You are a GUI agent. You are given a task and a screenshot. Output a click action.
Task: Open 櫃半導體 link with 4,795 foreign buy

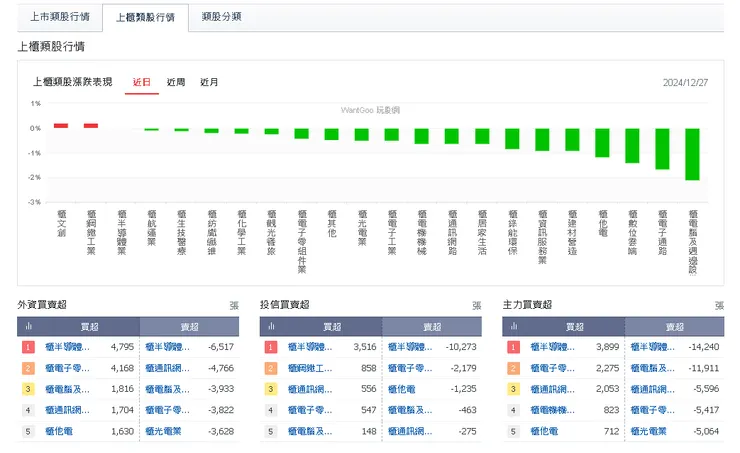coord(67,347)
